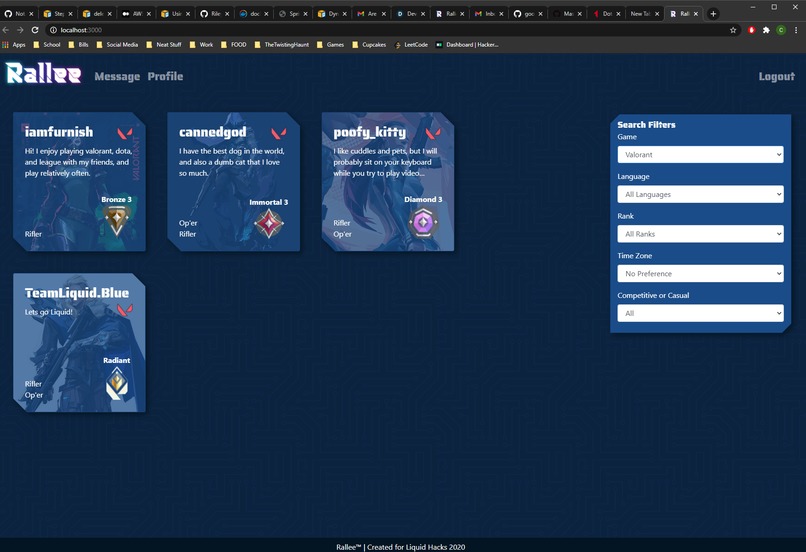The height and width of the screenshot is (552, 806).
Task: Click the Bronze 3 rank badge
Action: click(117, 220)
